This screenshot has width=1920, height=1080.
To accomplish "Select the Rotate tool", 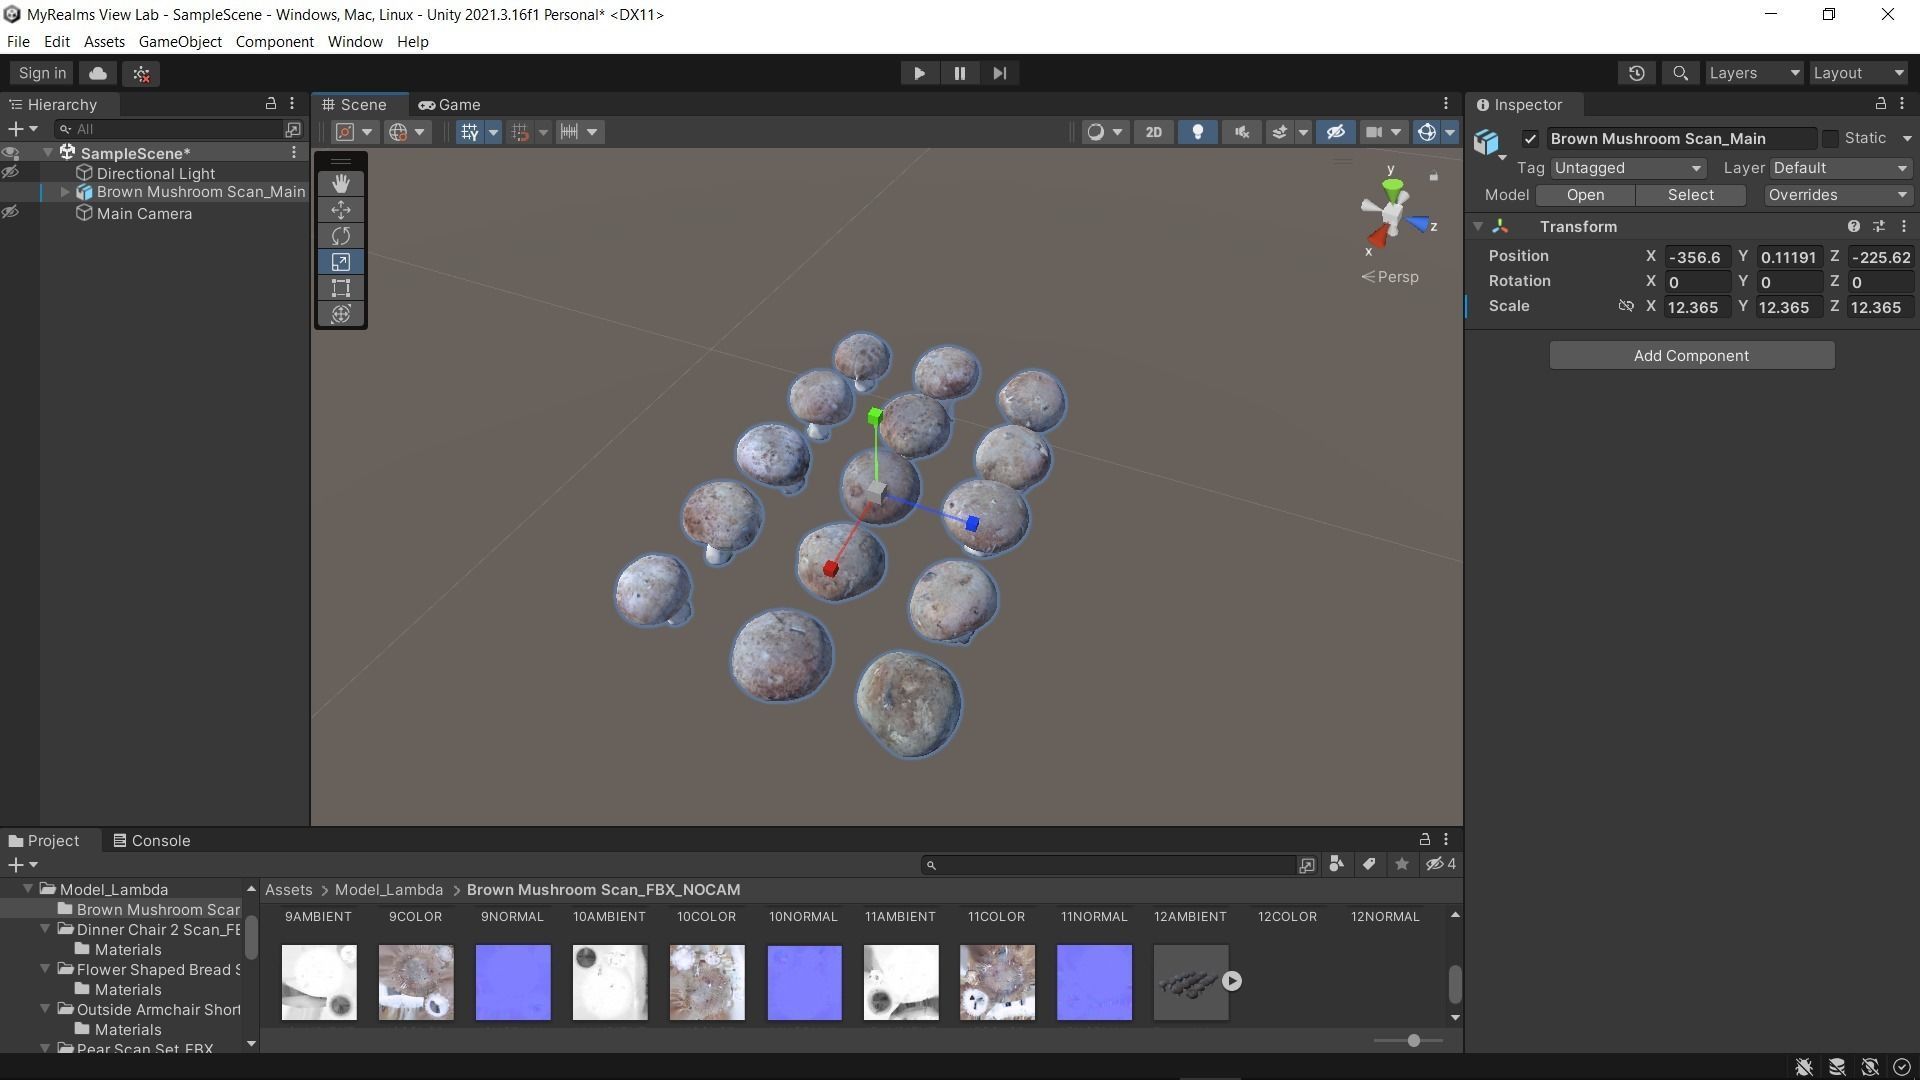I will [341, 236].
